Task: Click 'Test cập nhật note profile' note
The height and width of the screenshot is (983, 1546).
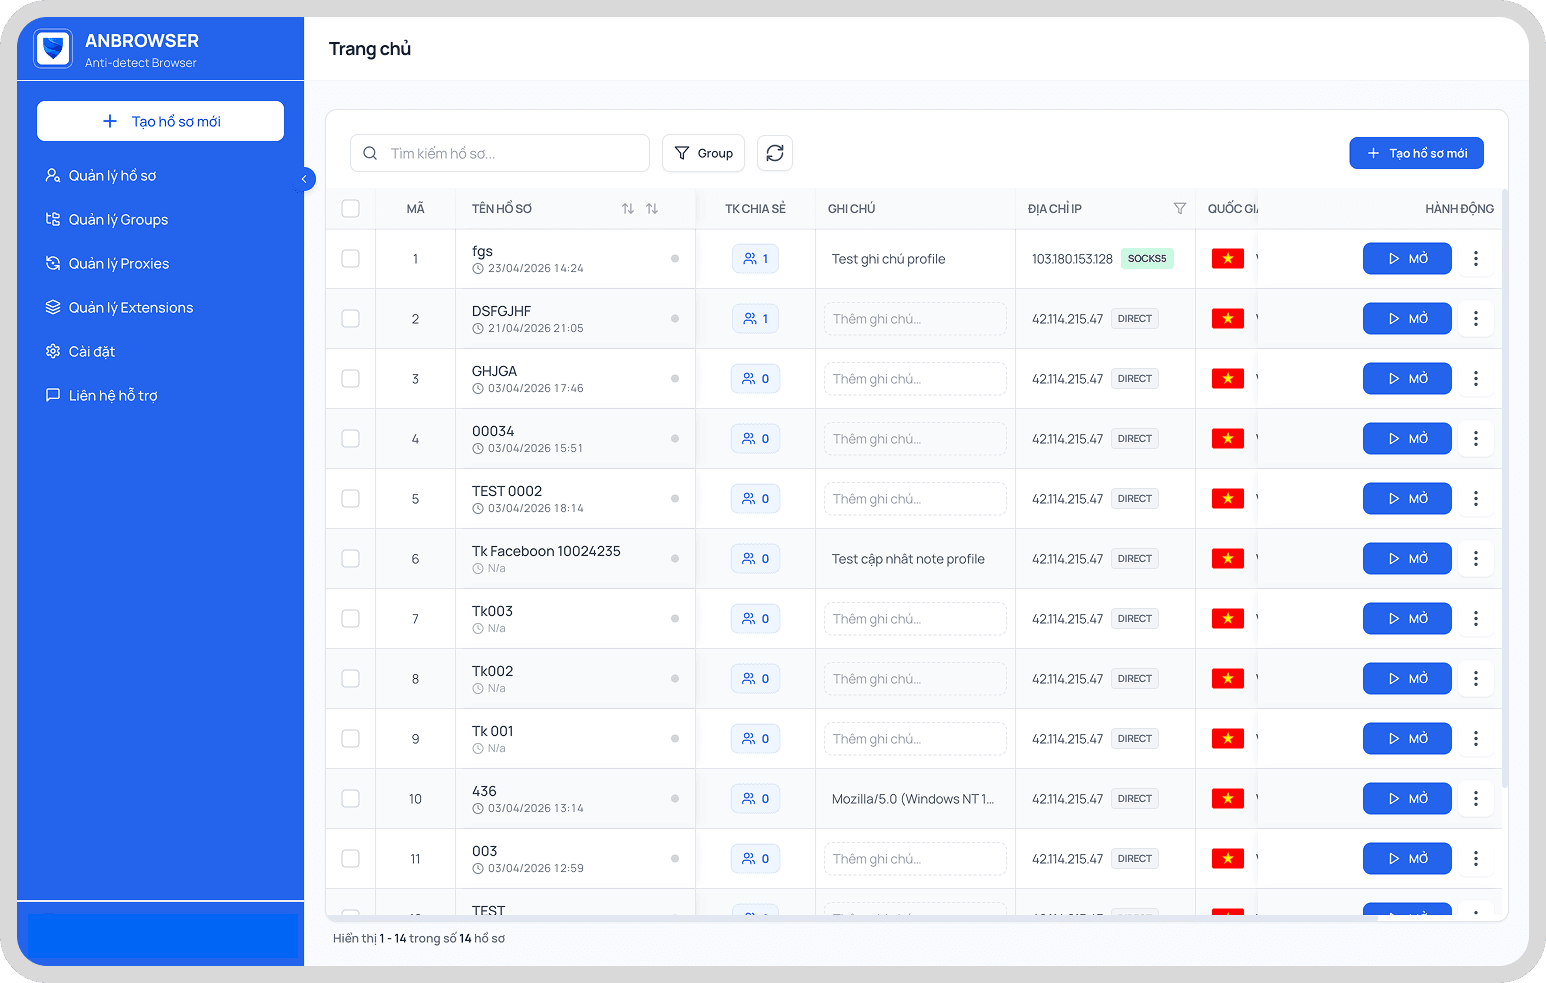Action: [x=908, y=559]
